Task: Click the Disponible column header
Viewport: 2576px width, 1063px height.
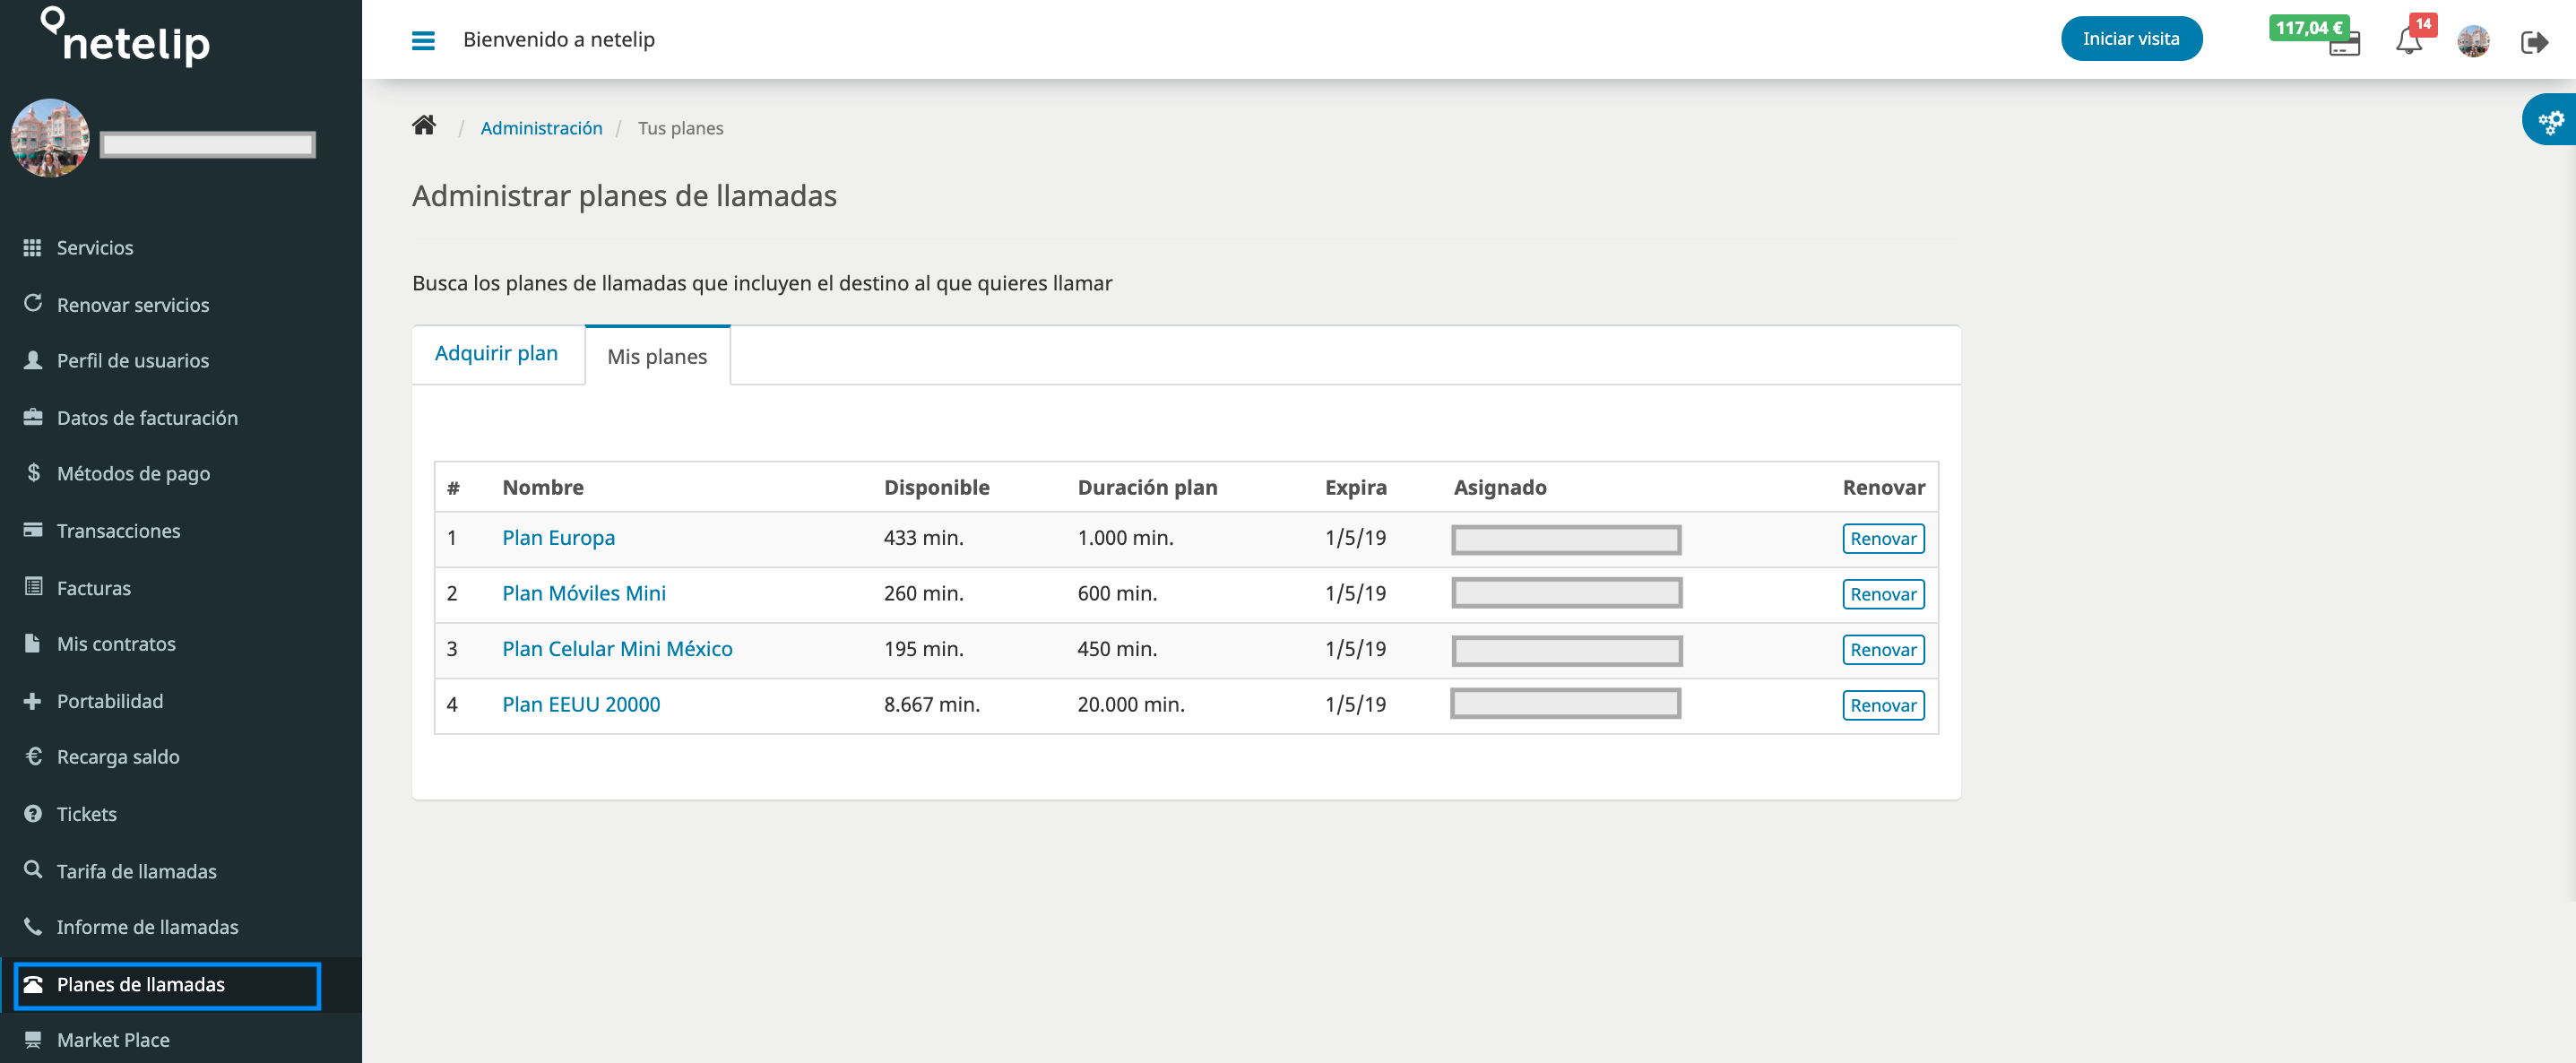Action: point(936,487)
